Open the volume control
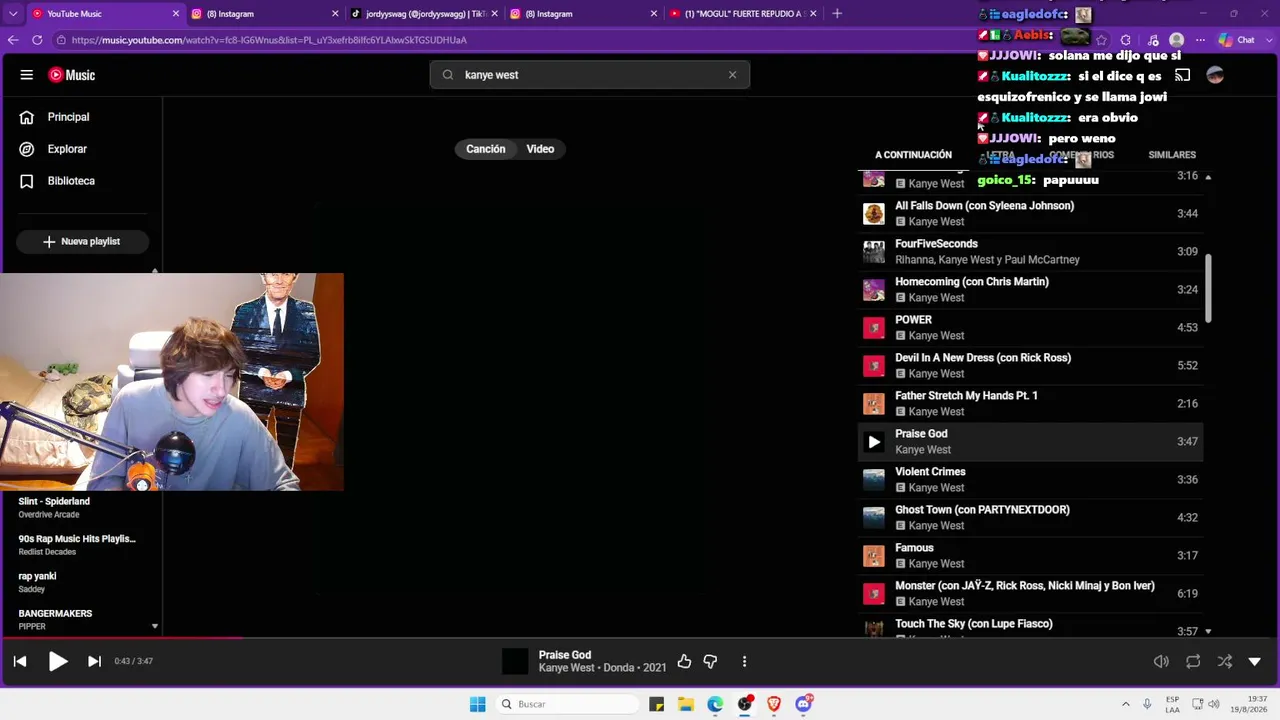This screenshot has width=1280, height=720. (x=1161, y=661)
